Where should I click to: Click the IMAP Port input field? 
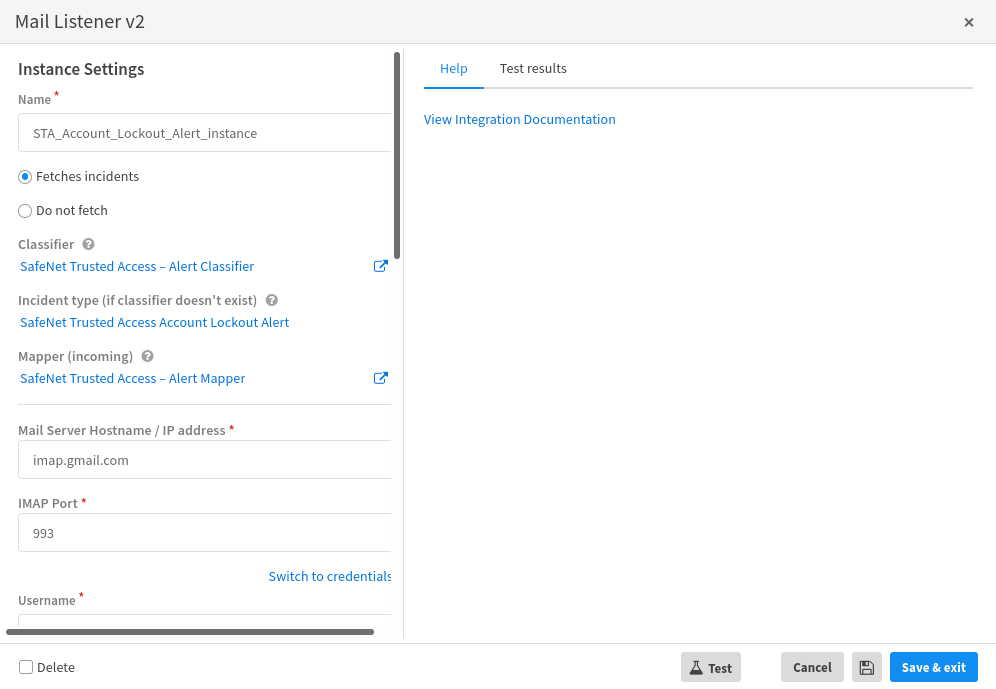205,534
